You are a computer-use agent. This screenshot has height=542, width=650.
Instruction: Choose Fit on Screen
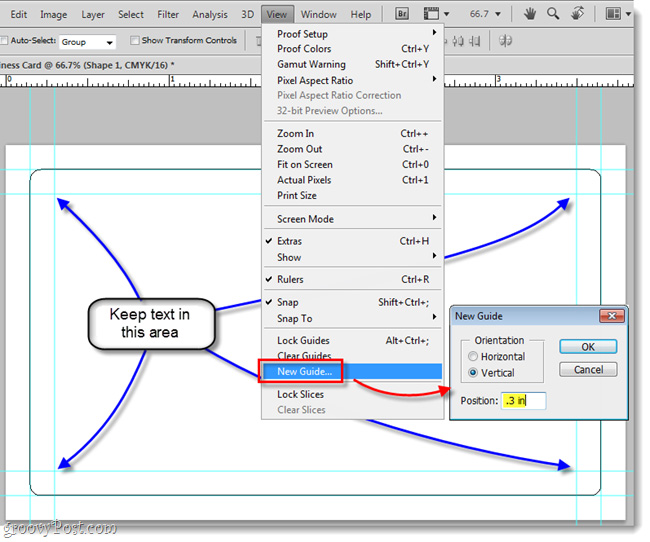[352, 164]
